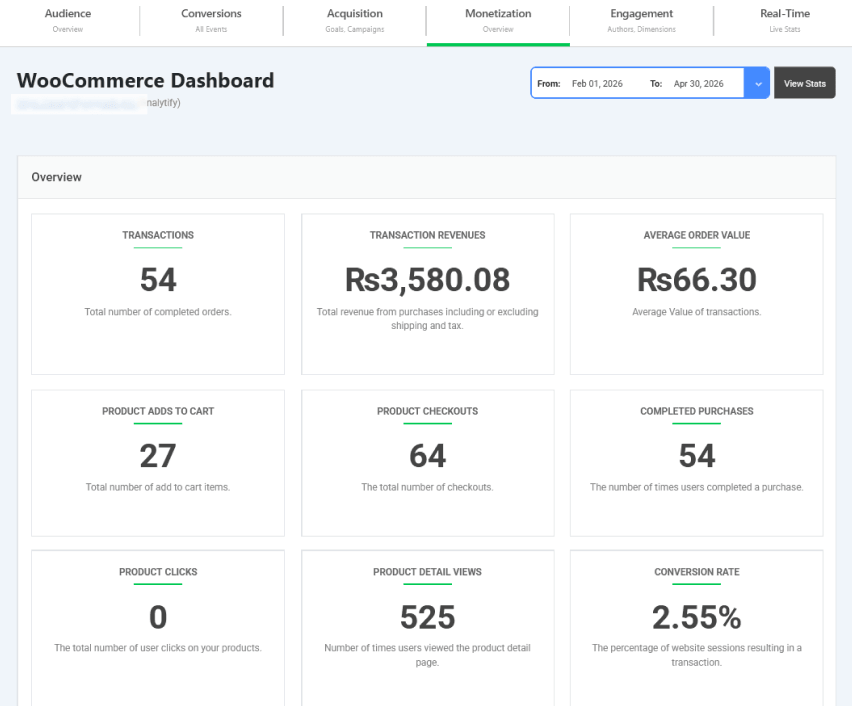This screenshot has width=852, height=706.
Task: Expand the date range dropdown arrow
Action: tap(757, 84)
